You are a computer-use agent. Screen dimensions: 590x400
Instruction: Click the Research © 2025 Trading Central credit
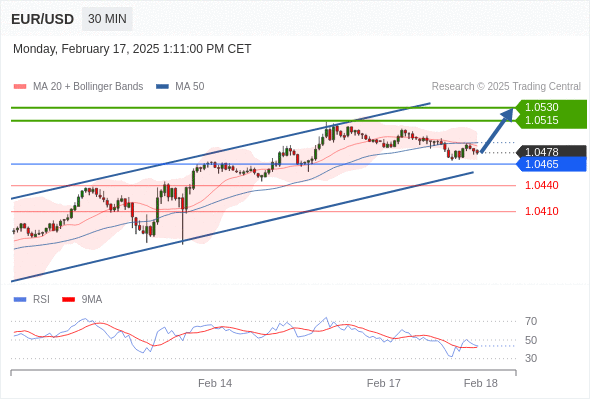[506, 87]
